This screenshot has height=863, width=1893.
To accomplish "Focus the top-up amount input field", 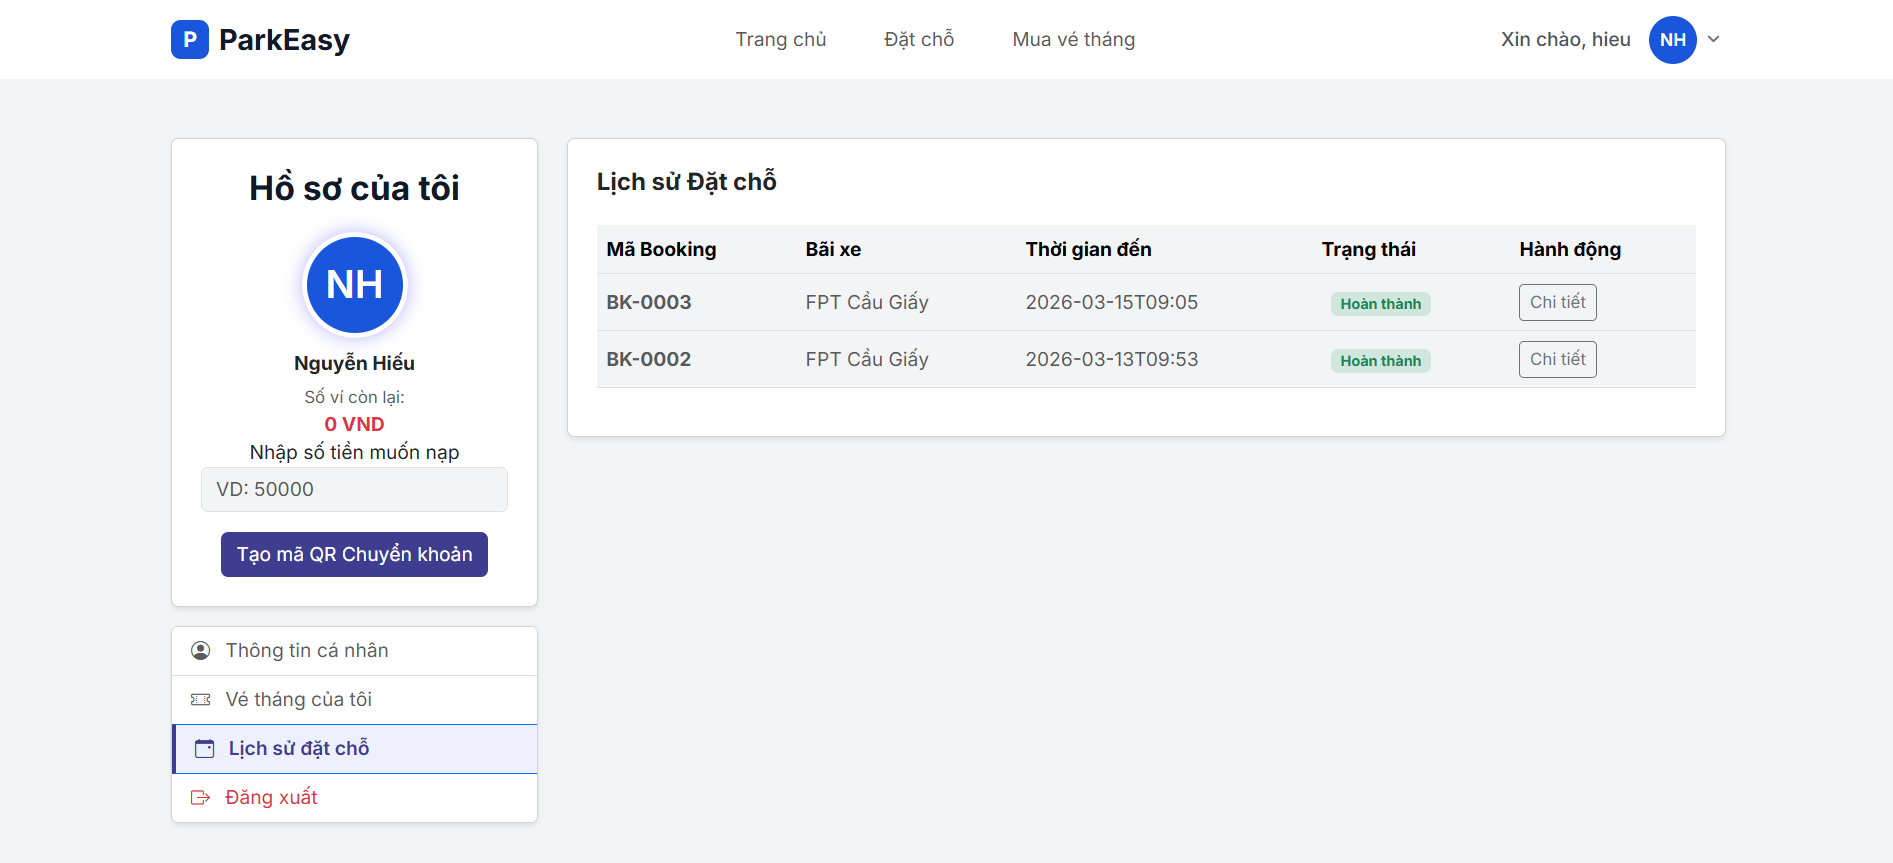I will [x=354, y=489].
